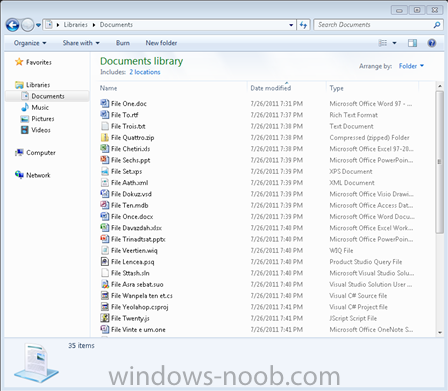Viewport: 448px width, 391px height.
Task: Click the Documents library thumbnail in details pane
Action: [x=36, y=362]
